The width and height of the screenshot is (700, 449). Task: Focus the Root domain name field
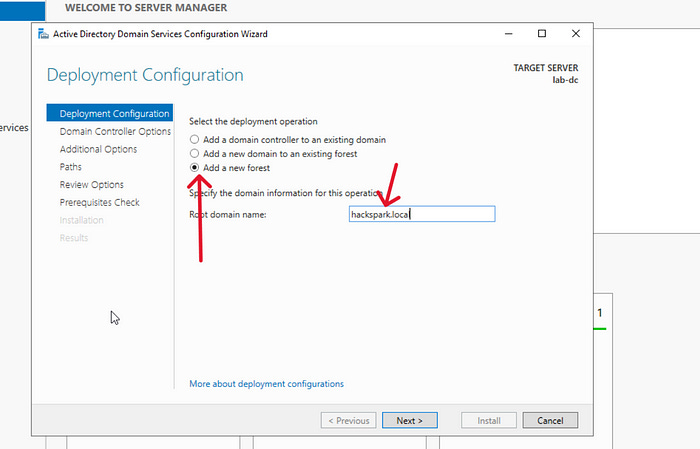422,214
